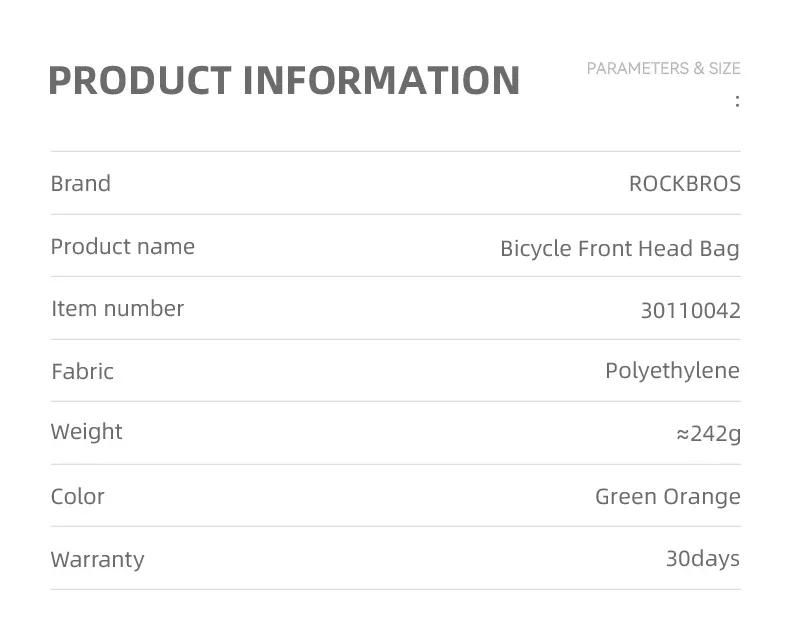Select the Brand row label

point(81,184)
